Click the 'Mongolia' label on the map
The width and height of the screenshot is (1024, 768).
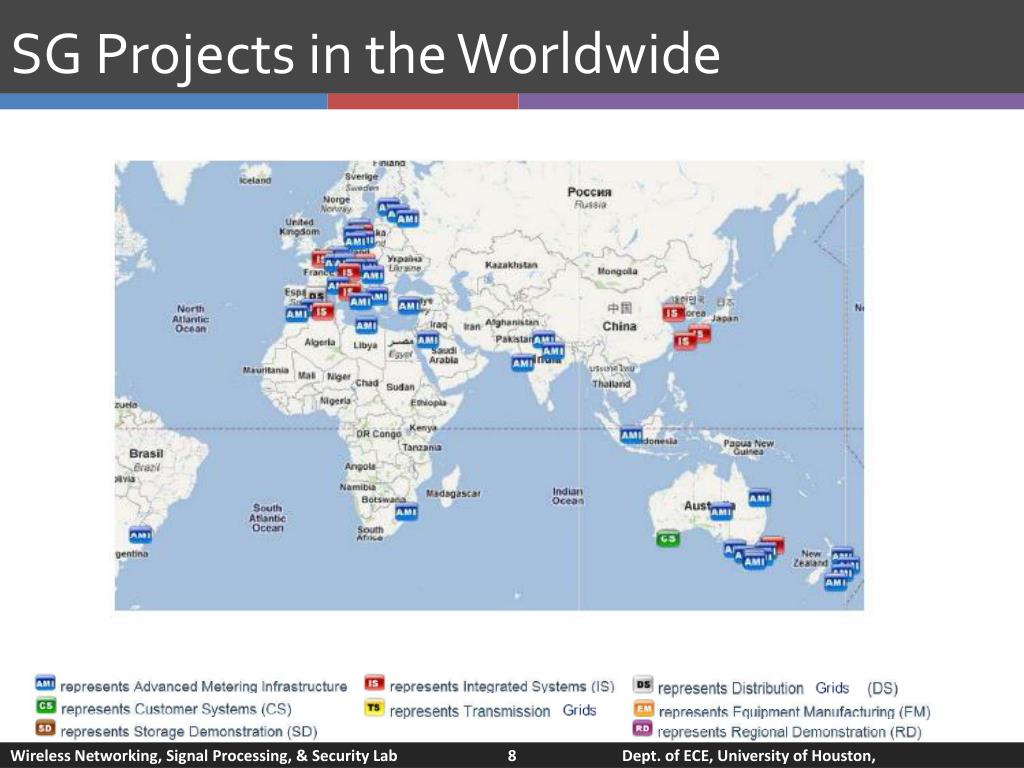tap(617, 271)
